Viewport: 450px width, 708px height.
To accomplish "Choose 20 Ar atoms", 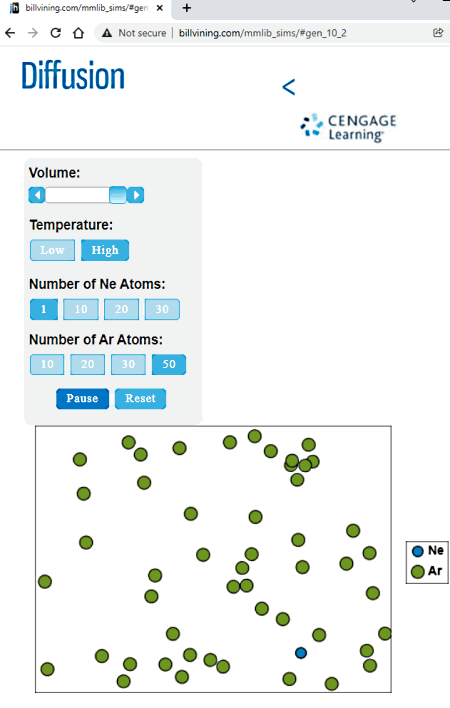I will tap(88, 364).
